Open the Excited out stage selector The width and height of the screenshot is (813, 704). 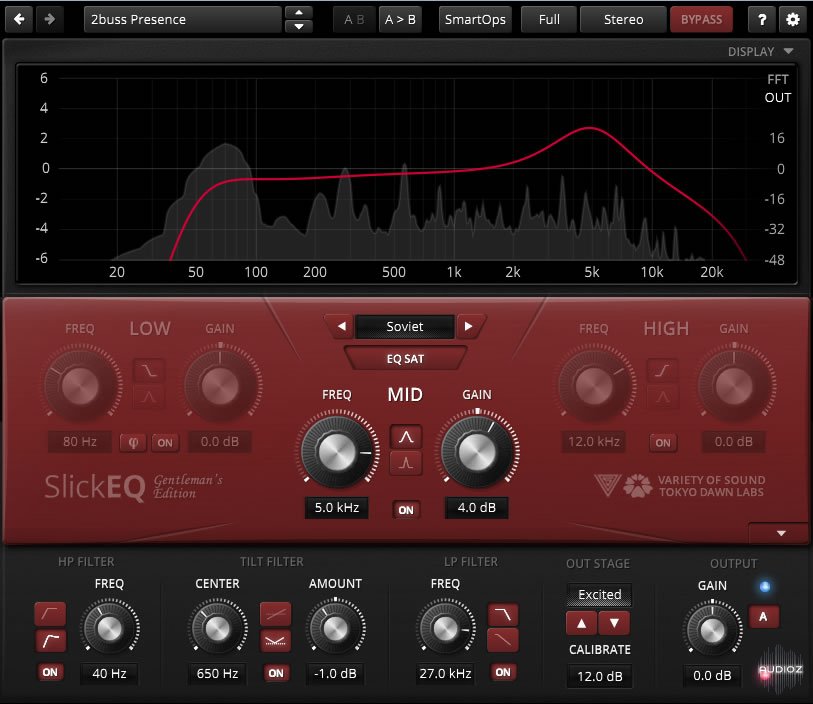pos(599,595)
